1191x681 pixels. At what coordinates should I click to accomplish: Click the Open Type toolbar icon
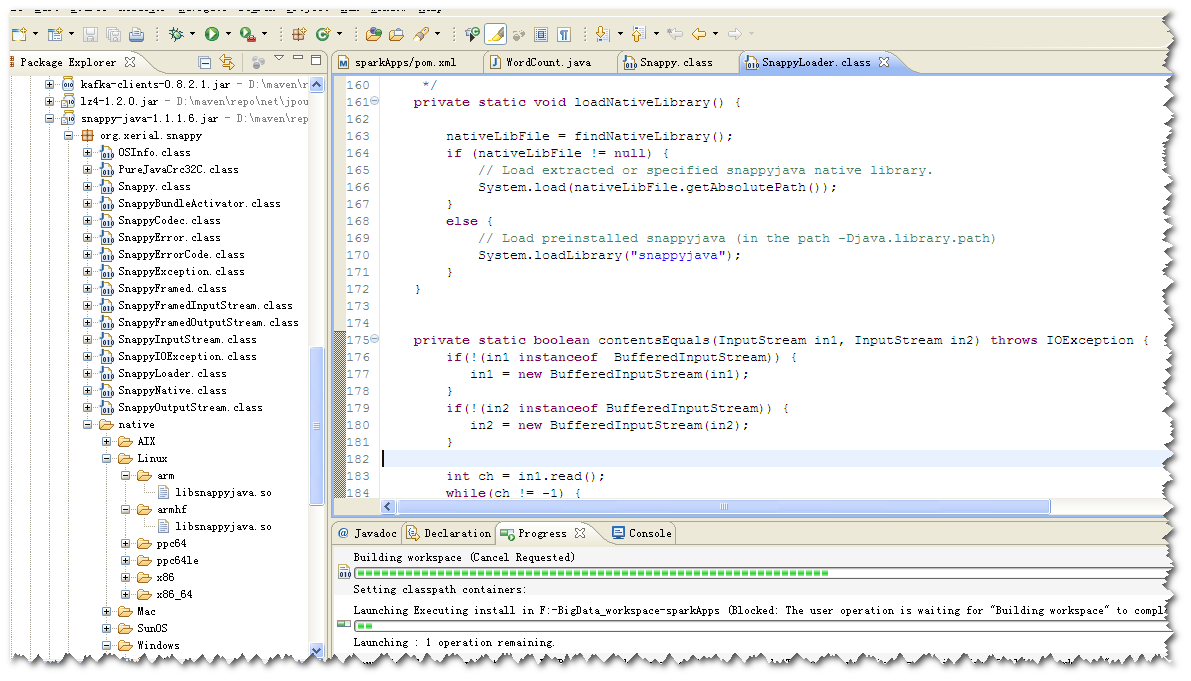[373, 34]
